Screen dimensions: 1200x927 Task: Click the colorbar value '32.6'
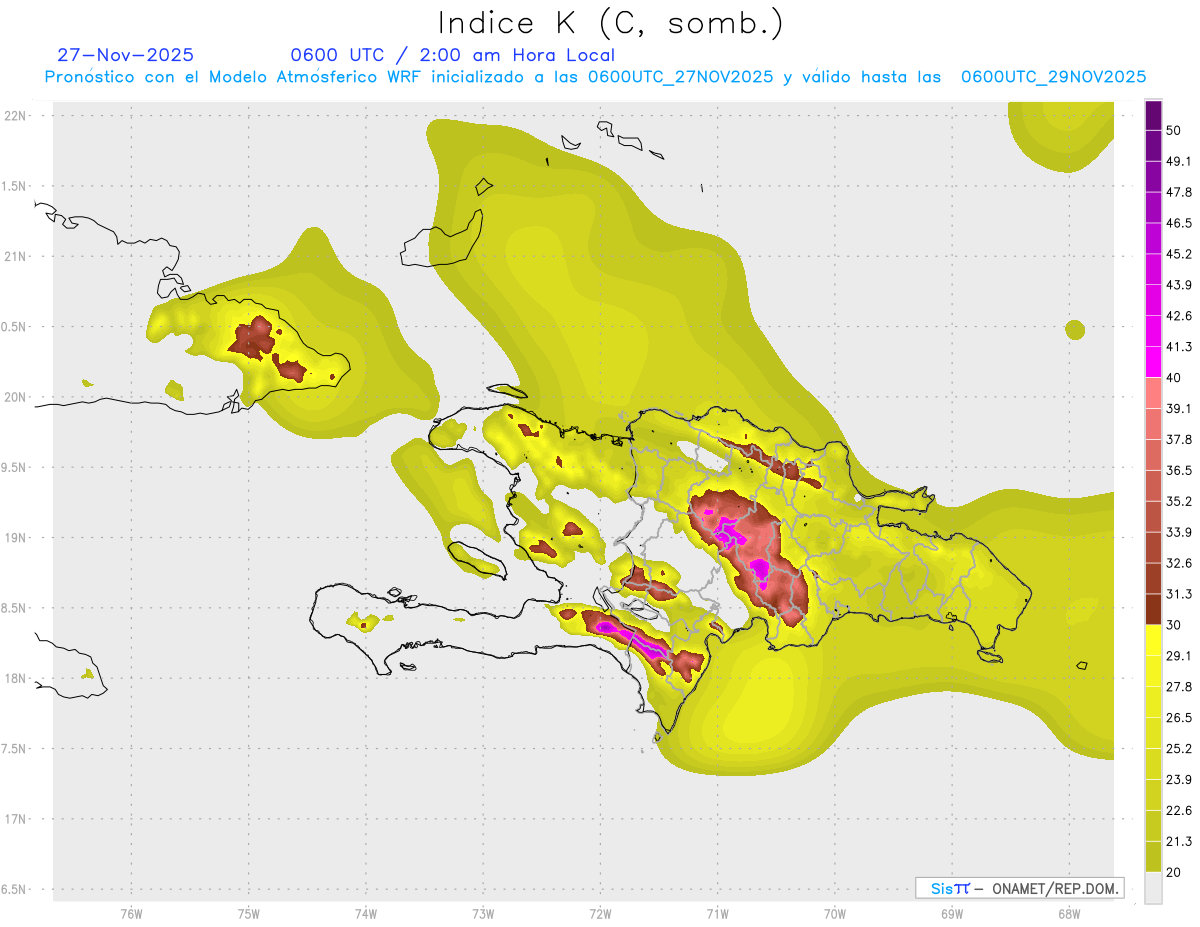[x=1179, y=563]
